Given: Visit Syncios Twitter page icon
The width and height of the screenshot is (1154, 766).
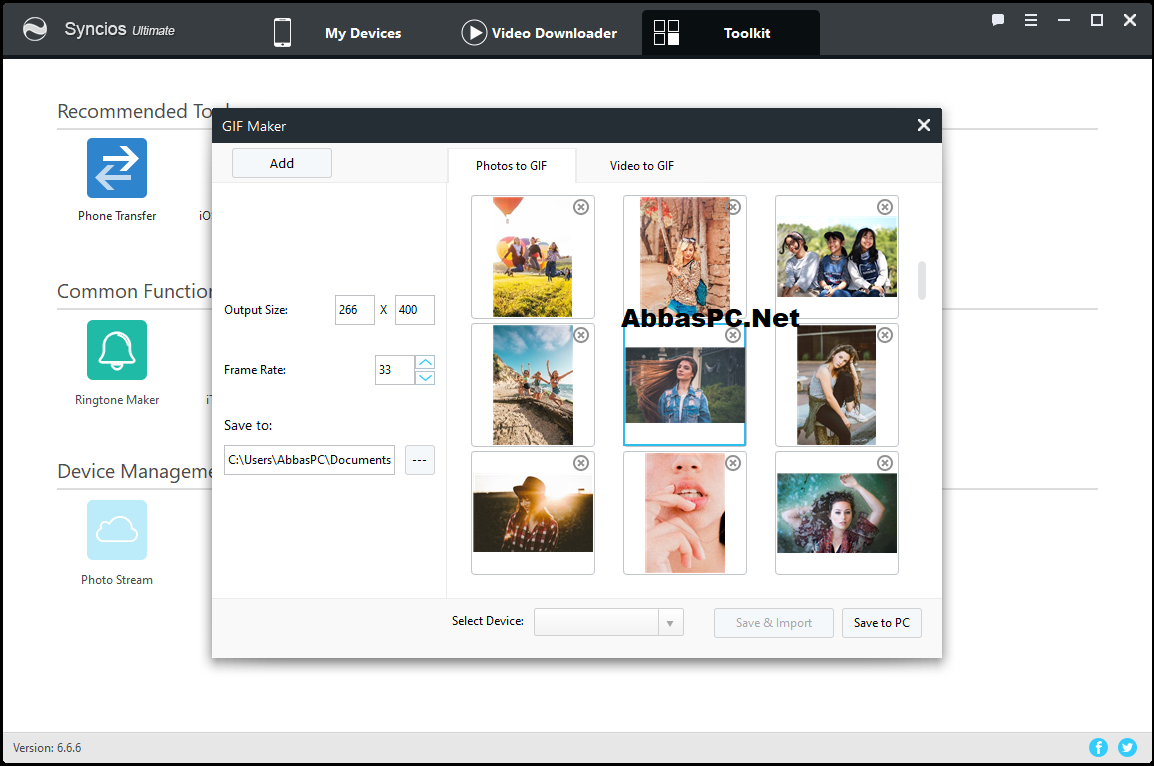Looking at the screenshot, I should [1128, 748].
